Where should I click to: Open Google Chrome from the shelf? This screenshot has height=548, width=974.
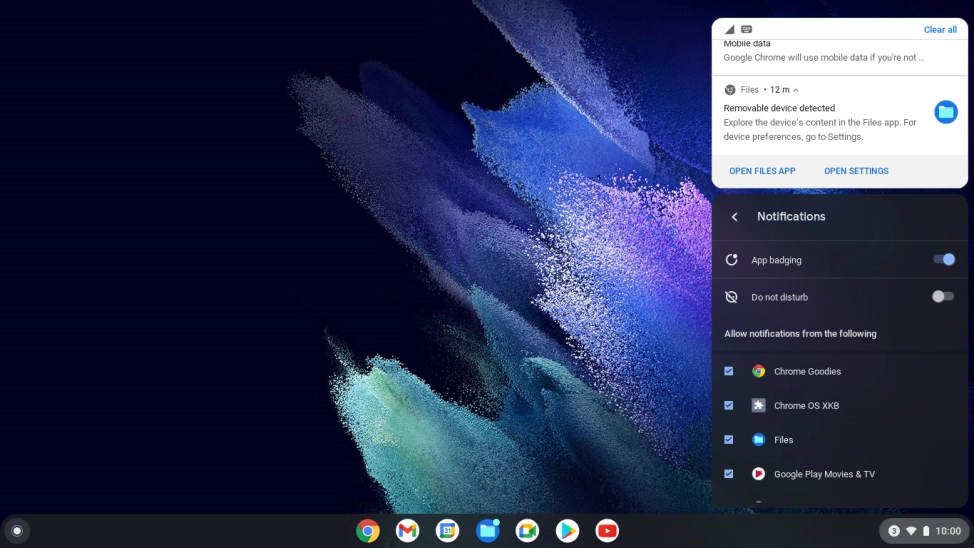pos(368,531)
